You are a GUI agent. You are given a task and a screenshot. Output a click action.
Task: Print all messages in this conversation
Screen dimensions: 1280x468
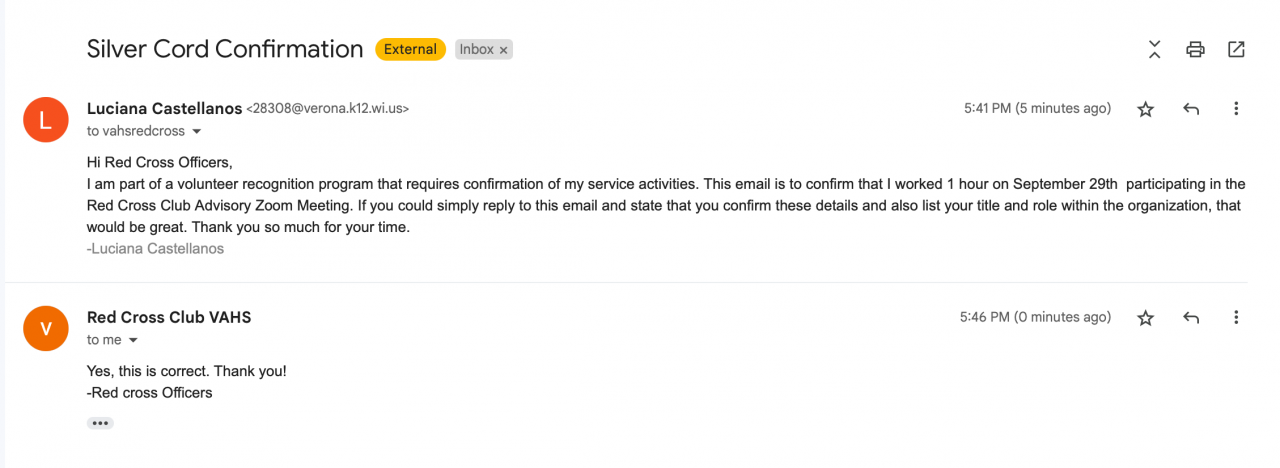click(x=1195, y=49)
